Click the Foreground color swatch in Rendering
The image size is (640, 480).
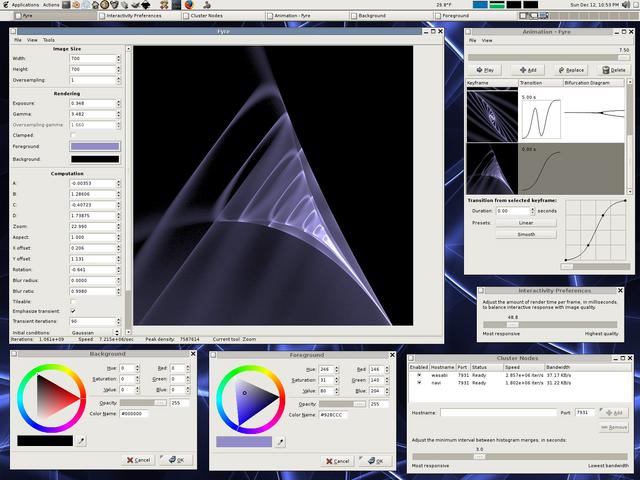pos(93,147)
